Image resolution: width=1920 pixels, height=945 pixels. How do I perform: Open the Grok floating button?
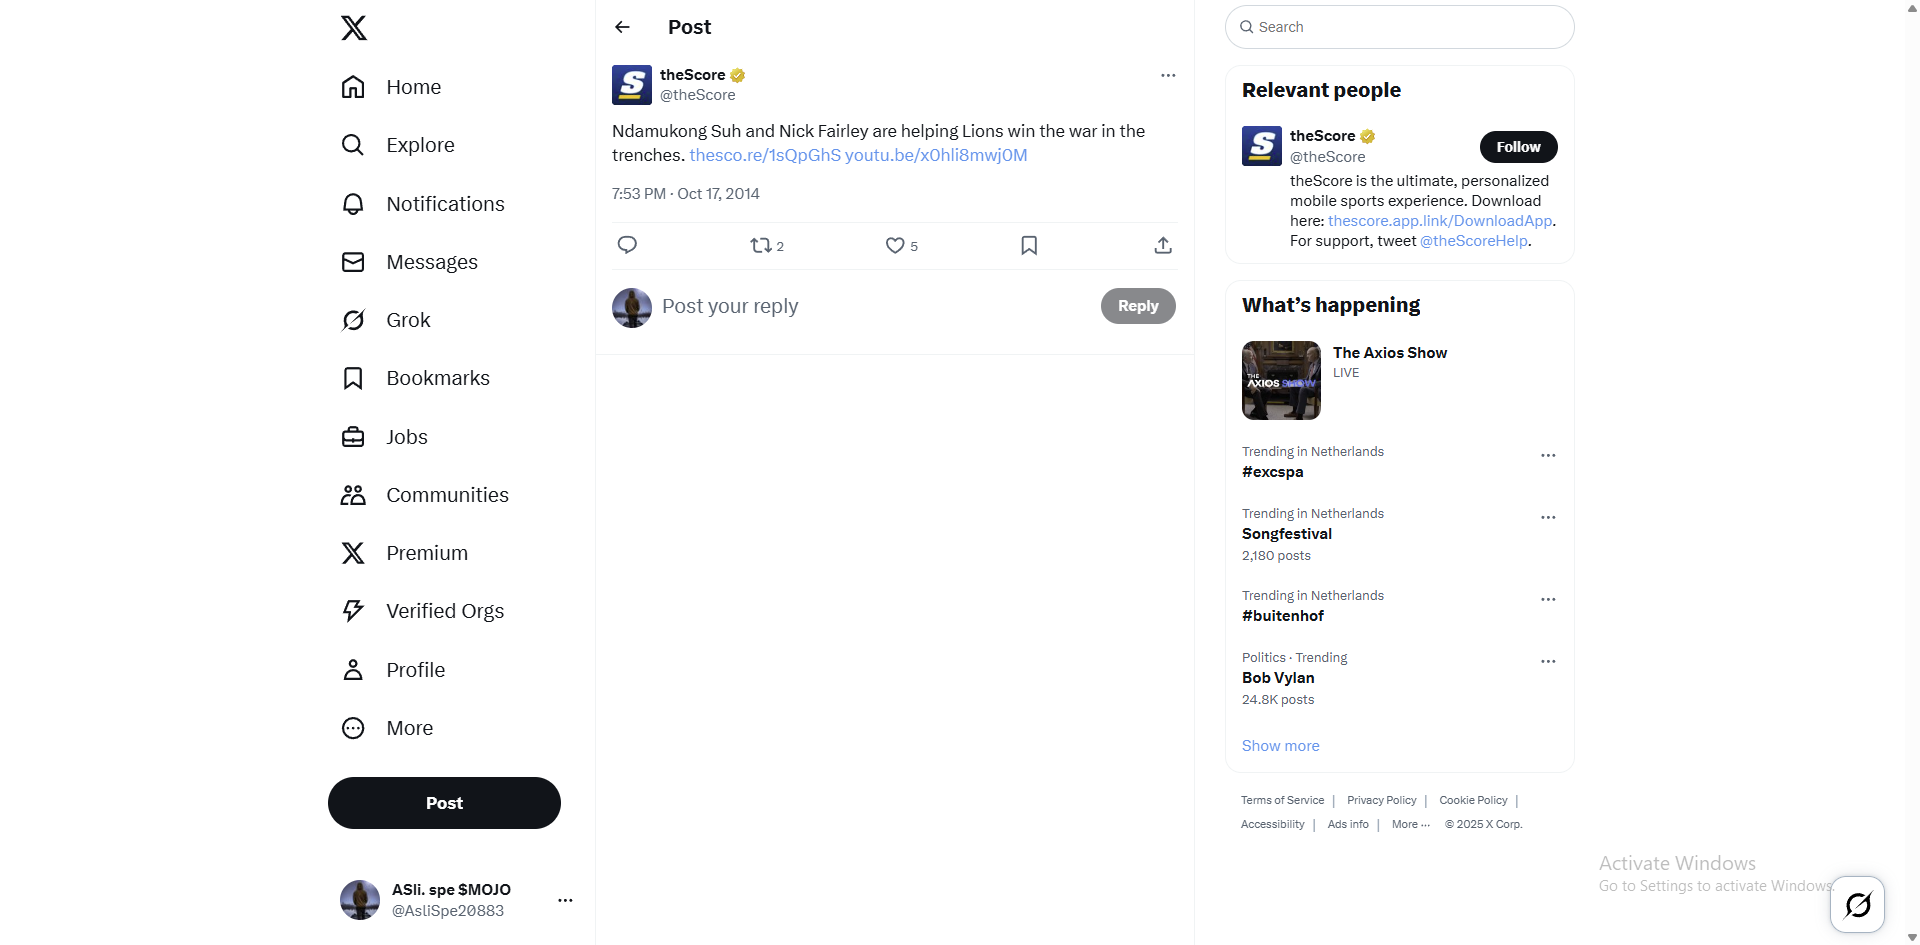[1857, 905]
